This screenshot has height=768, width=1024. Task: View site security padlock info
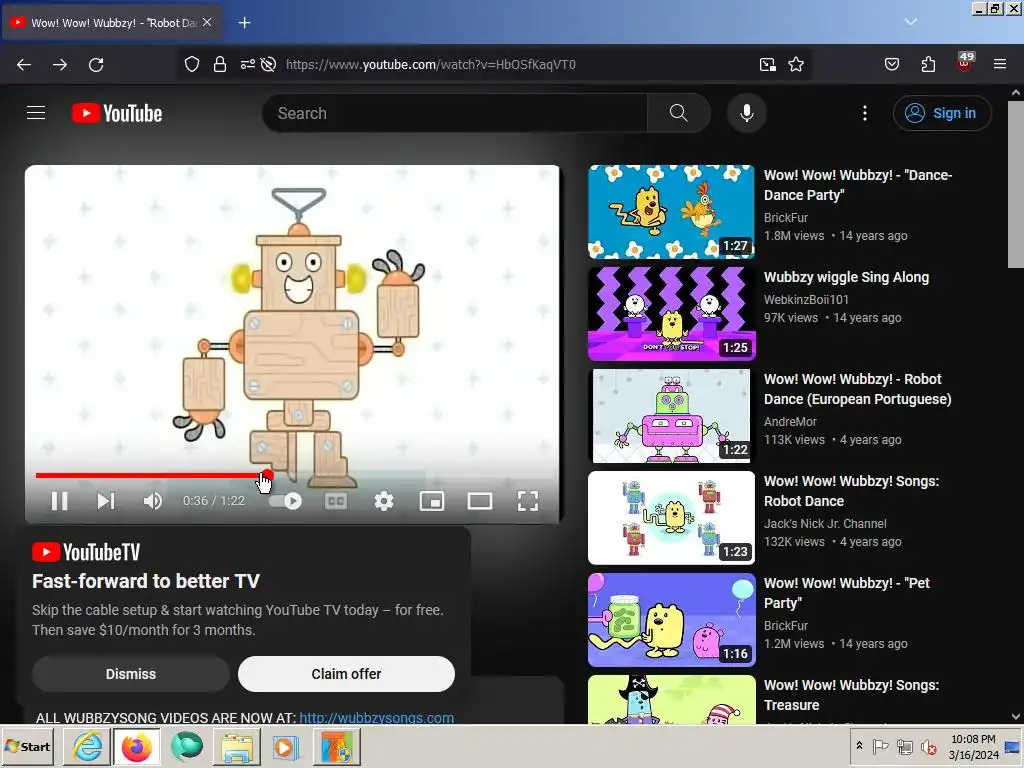220,64
